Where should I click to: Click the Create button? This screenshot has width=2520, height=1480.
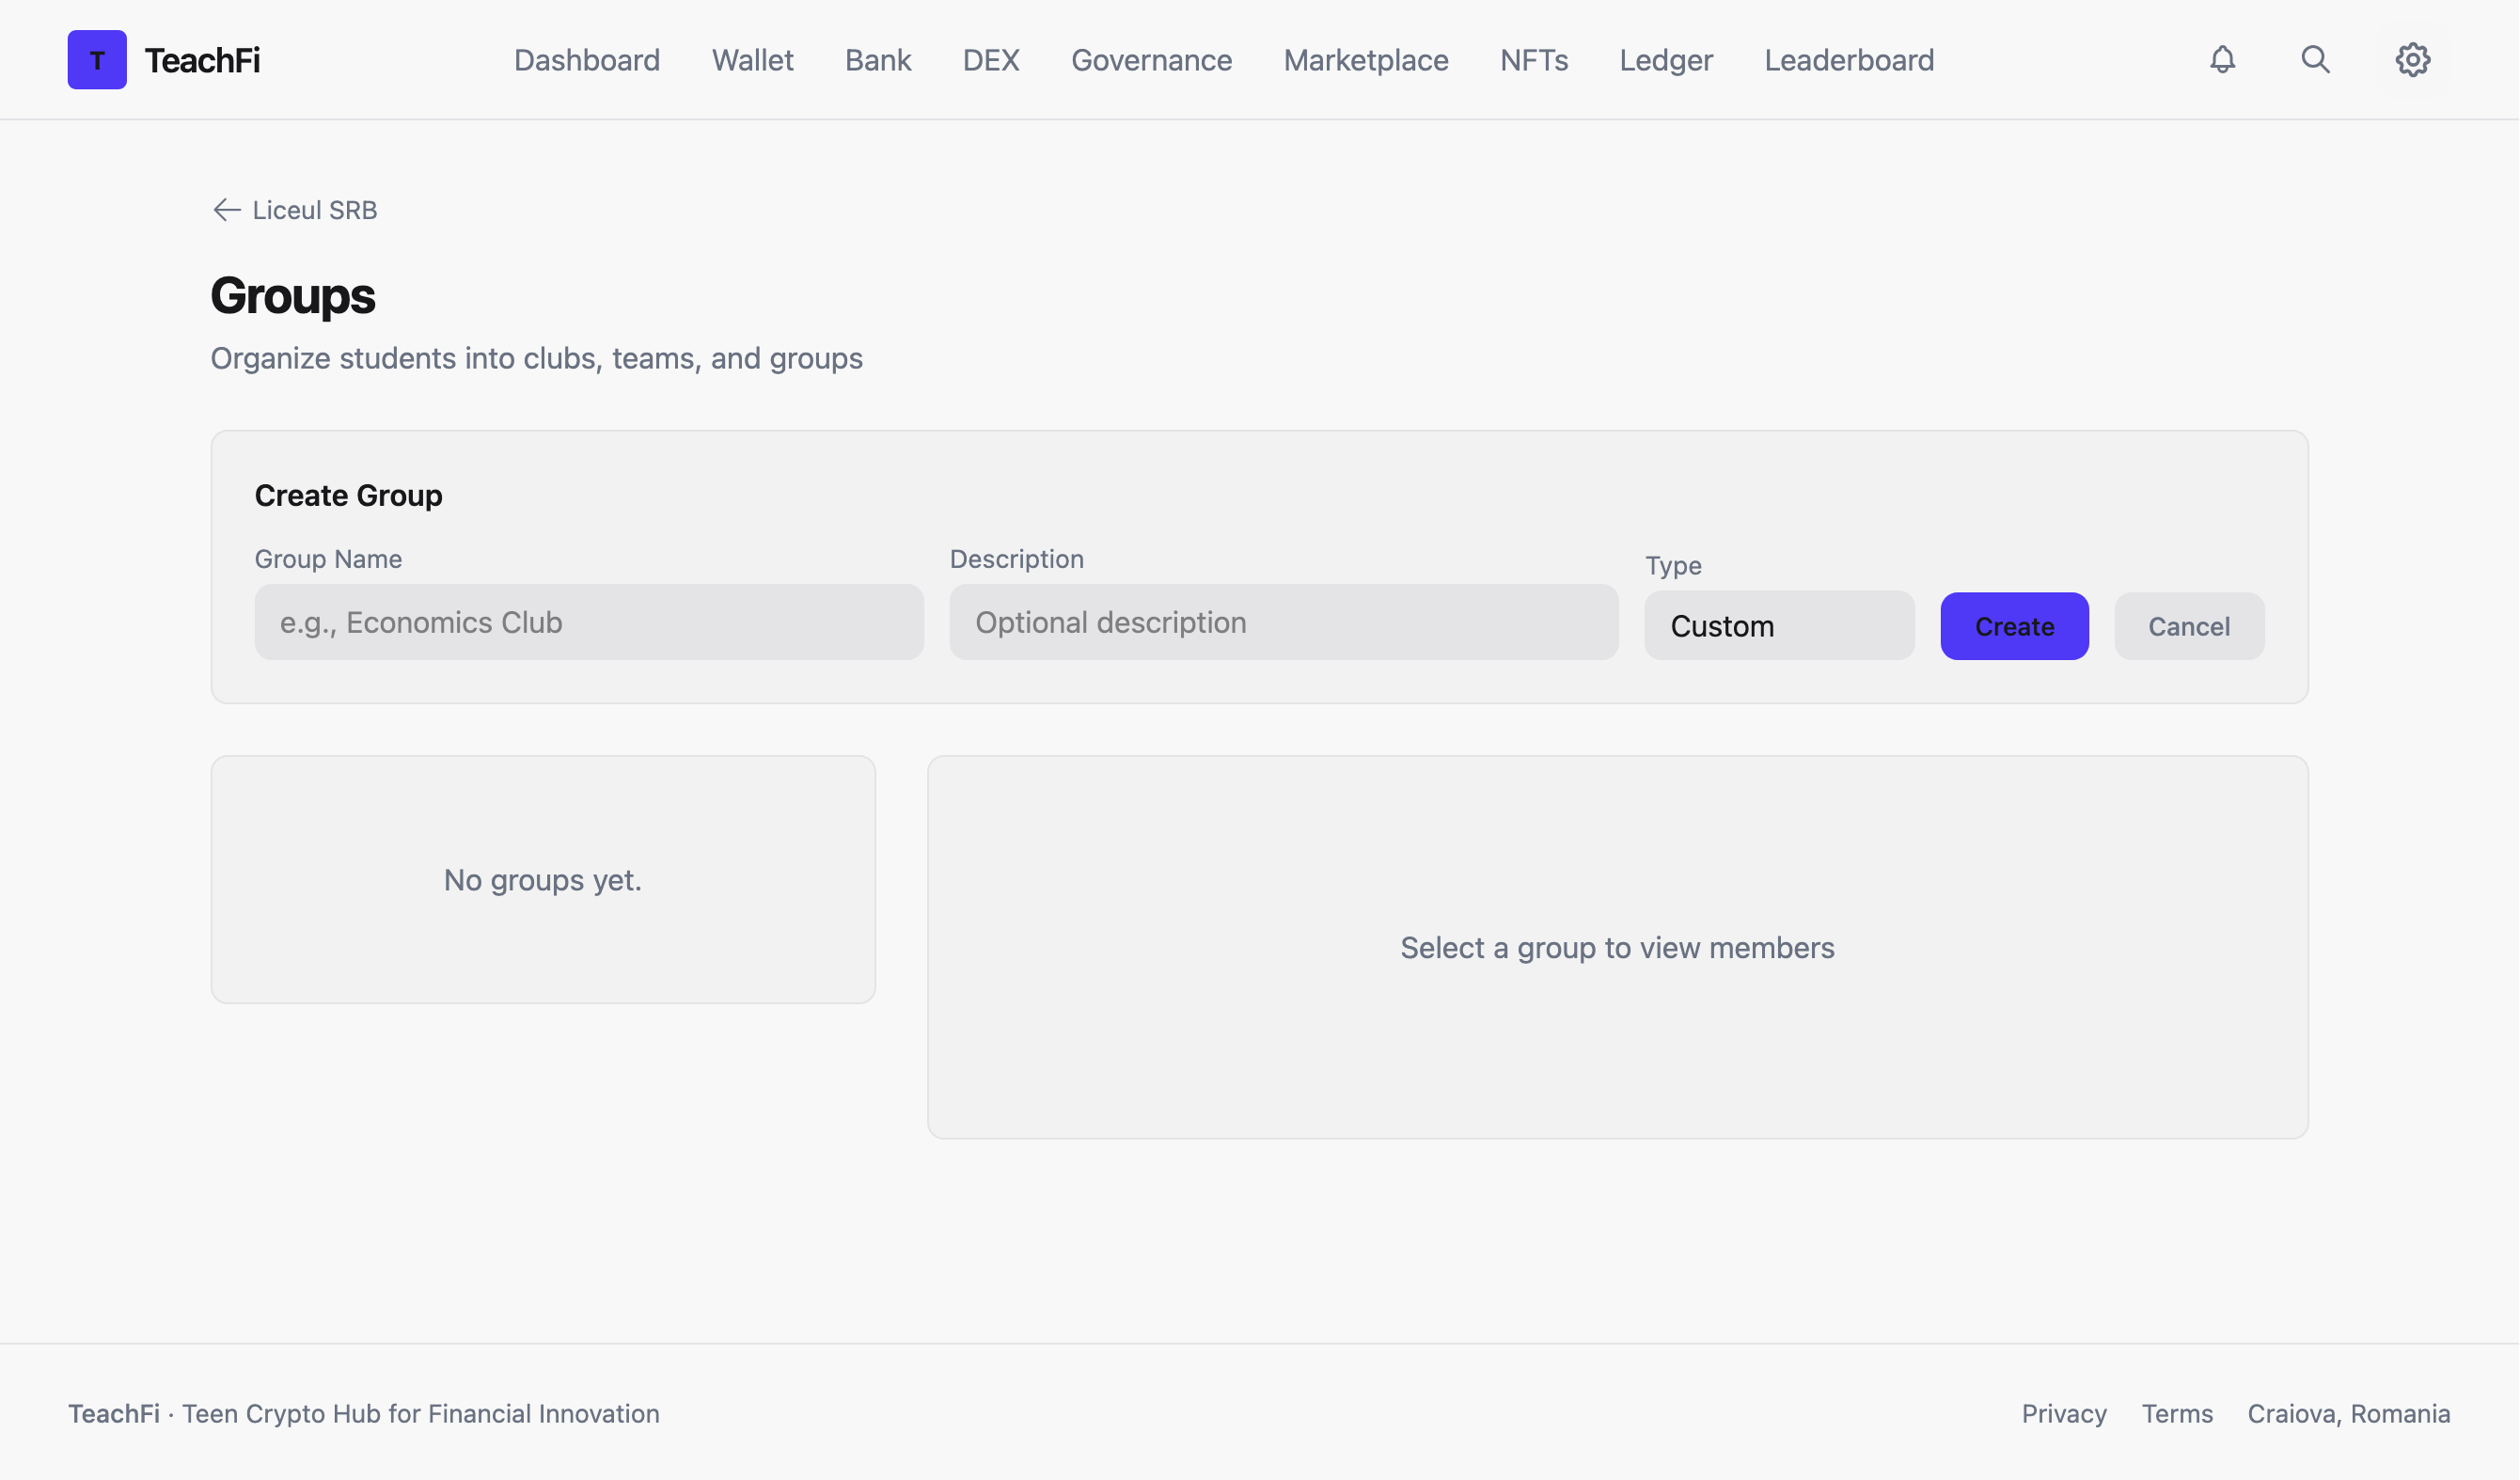2014,625
